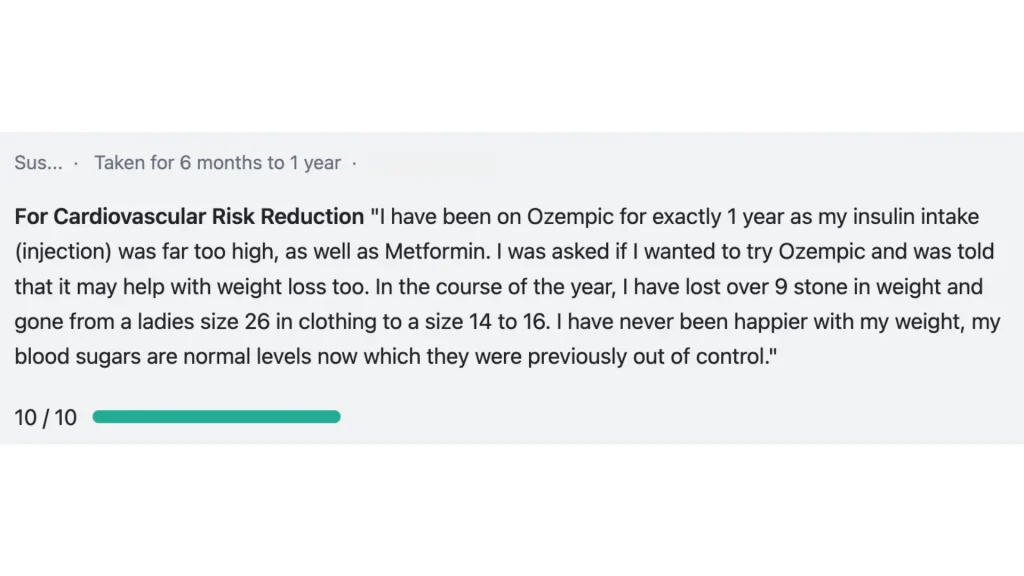The width and height of the screenshot is (1024, 576).
Task: Click the 10 / 10 rating score
Action: [46, 417]
